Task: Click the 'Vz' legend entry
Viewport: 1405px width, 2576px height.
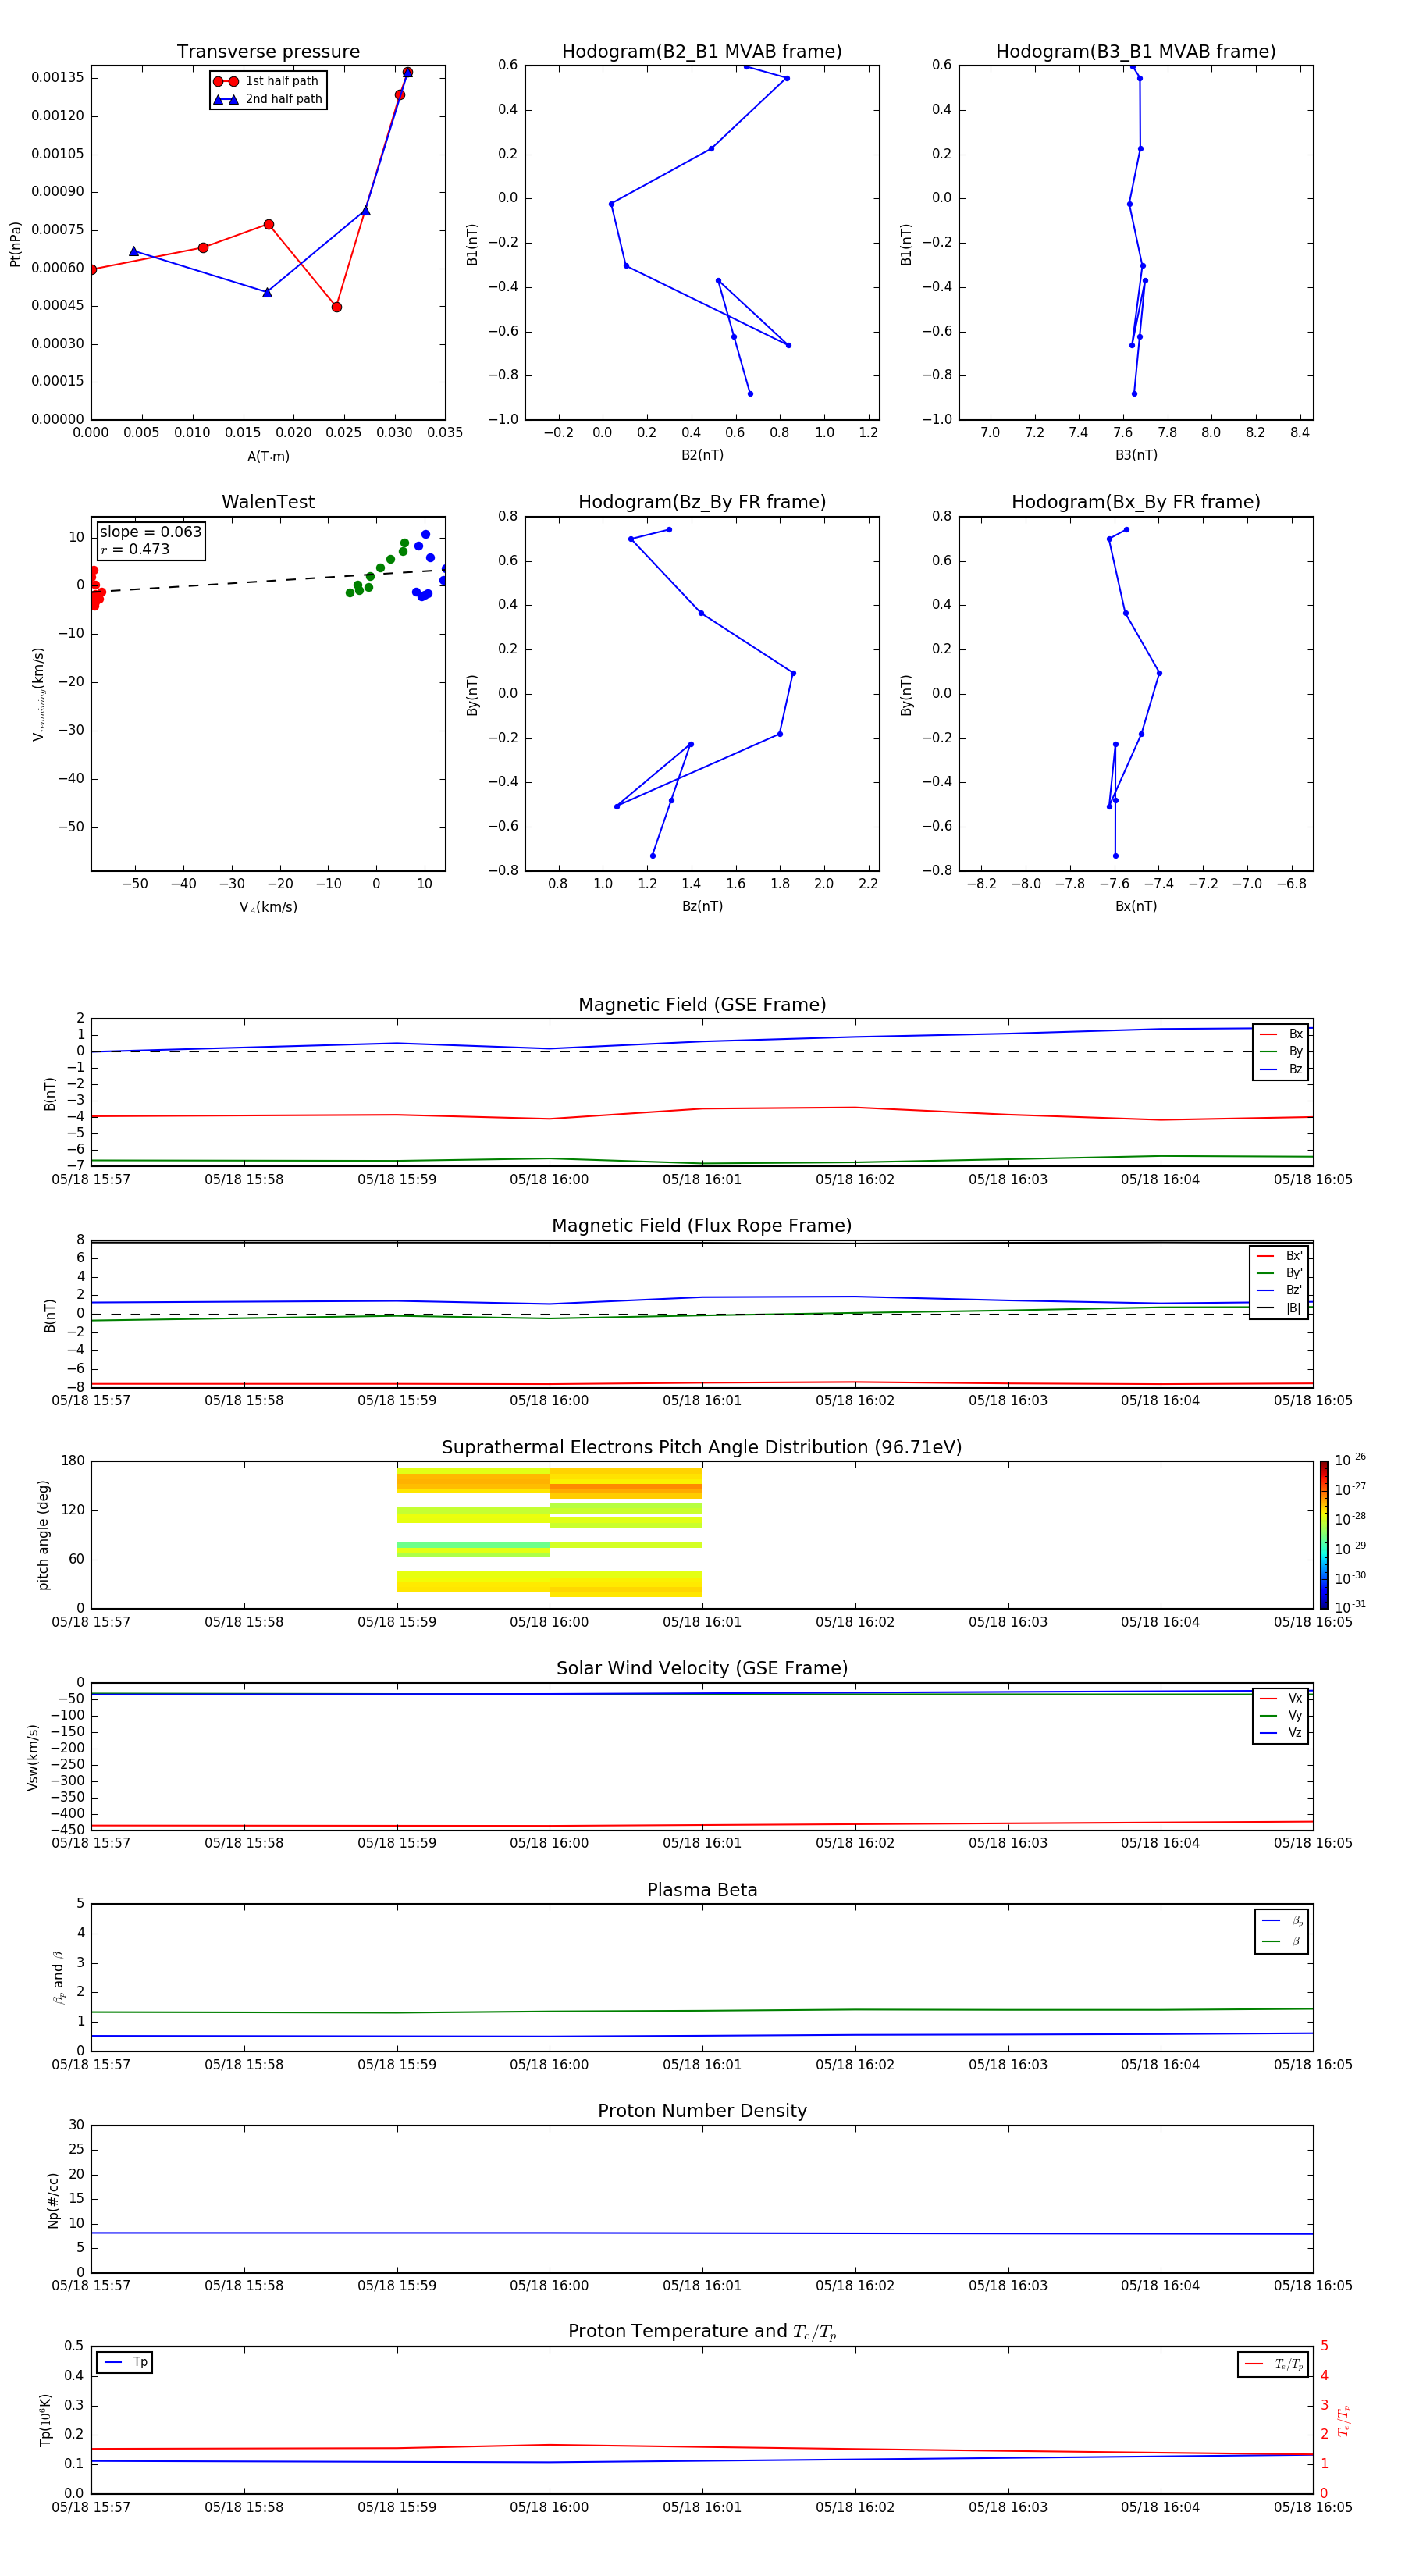Action: tap(1281, 1733)
